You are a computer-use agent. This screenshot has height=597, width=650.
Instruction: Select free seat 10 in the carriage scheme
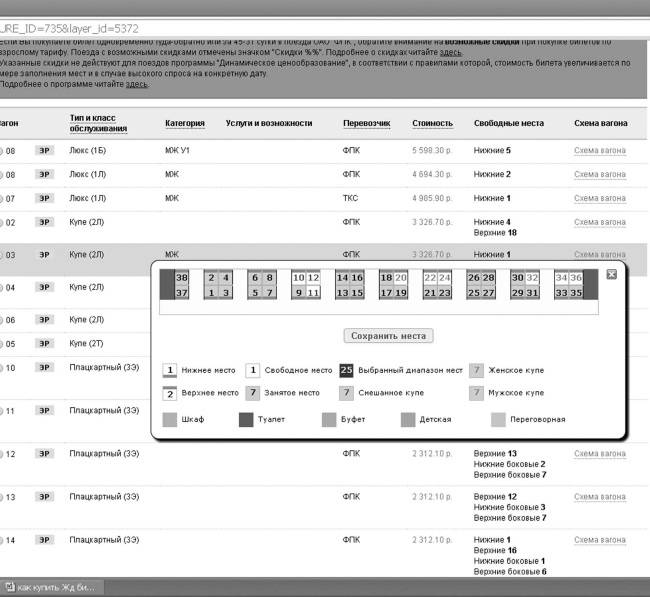tap(298, 278)
